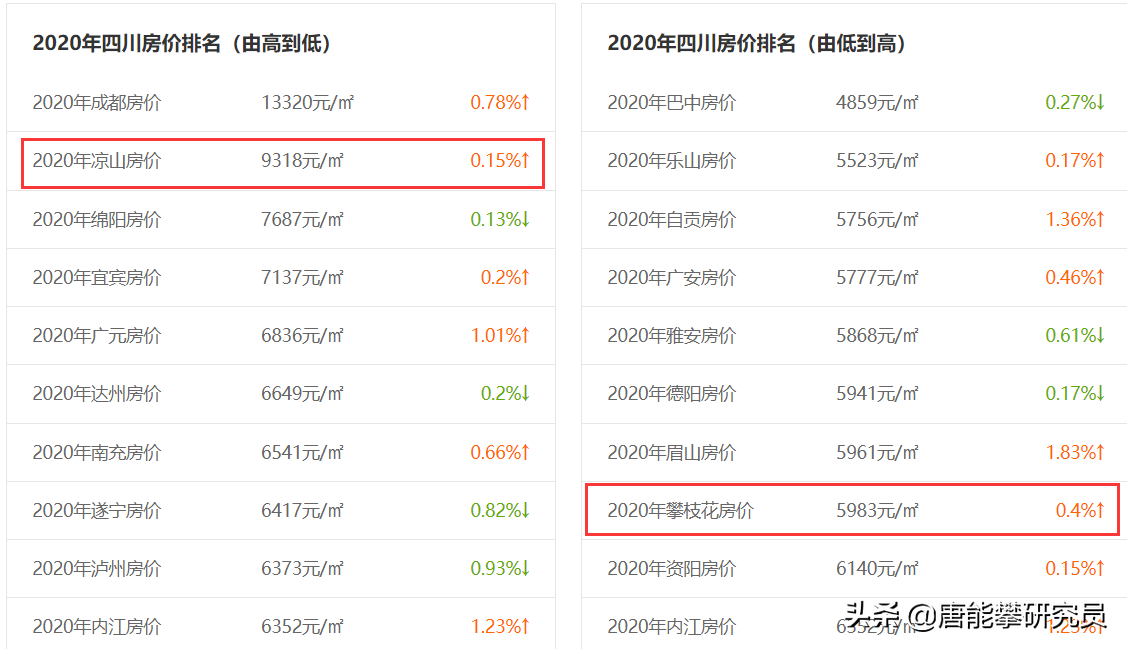Click the down arrow next to 遂宁 0.82%
This screenshot has width=1127, height=649.
pyautogui.click(x=527, y=511)
